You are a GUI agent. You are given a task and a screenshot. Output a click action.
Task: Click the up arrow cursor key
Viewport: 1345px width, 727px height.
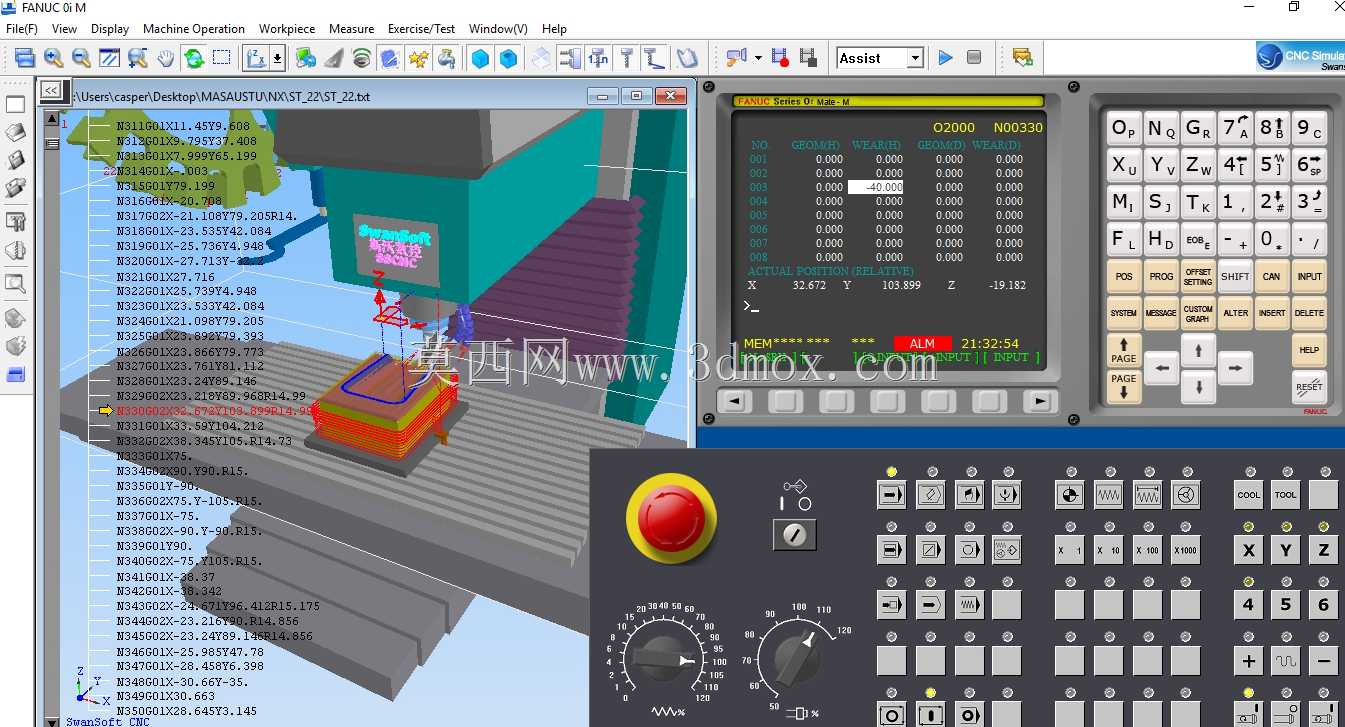1198,350
